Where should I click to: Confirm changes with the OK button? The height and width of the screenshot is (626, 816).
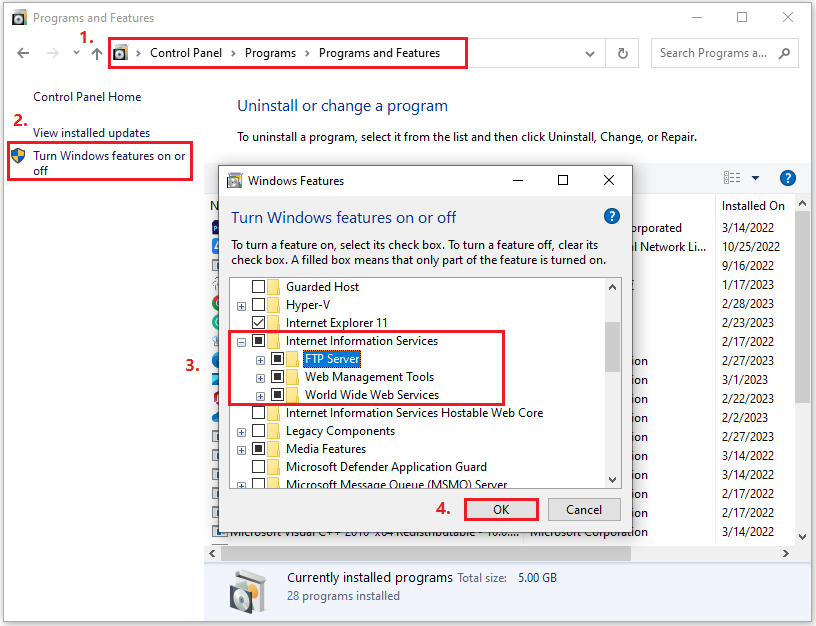click(501, 510)
